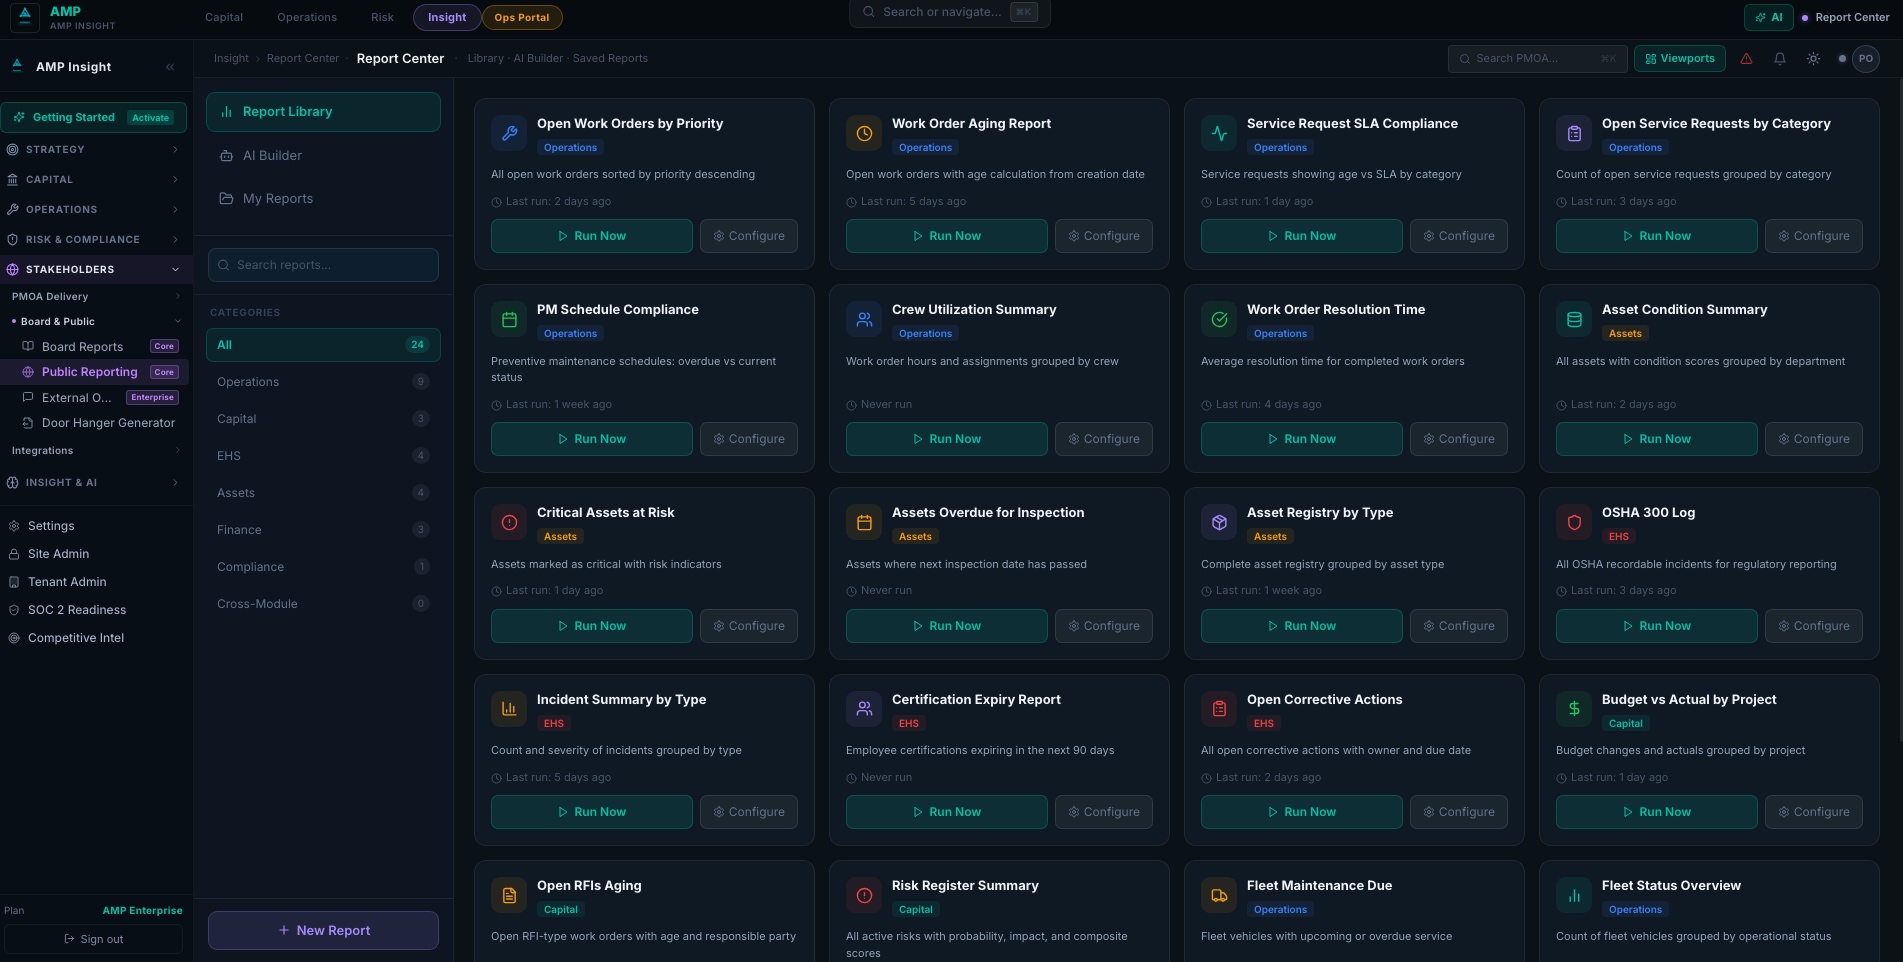1903x962 pixels.
Task: Click the pulse icon on Service Request SLA Compliance
Action: tap(1219, 133)
